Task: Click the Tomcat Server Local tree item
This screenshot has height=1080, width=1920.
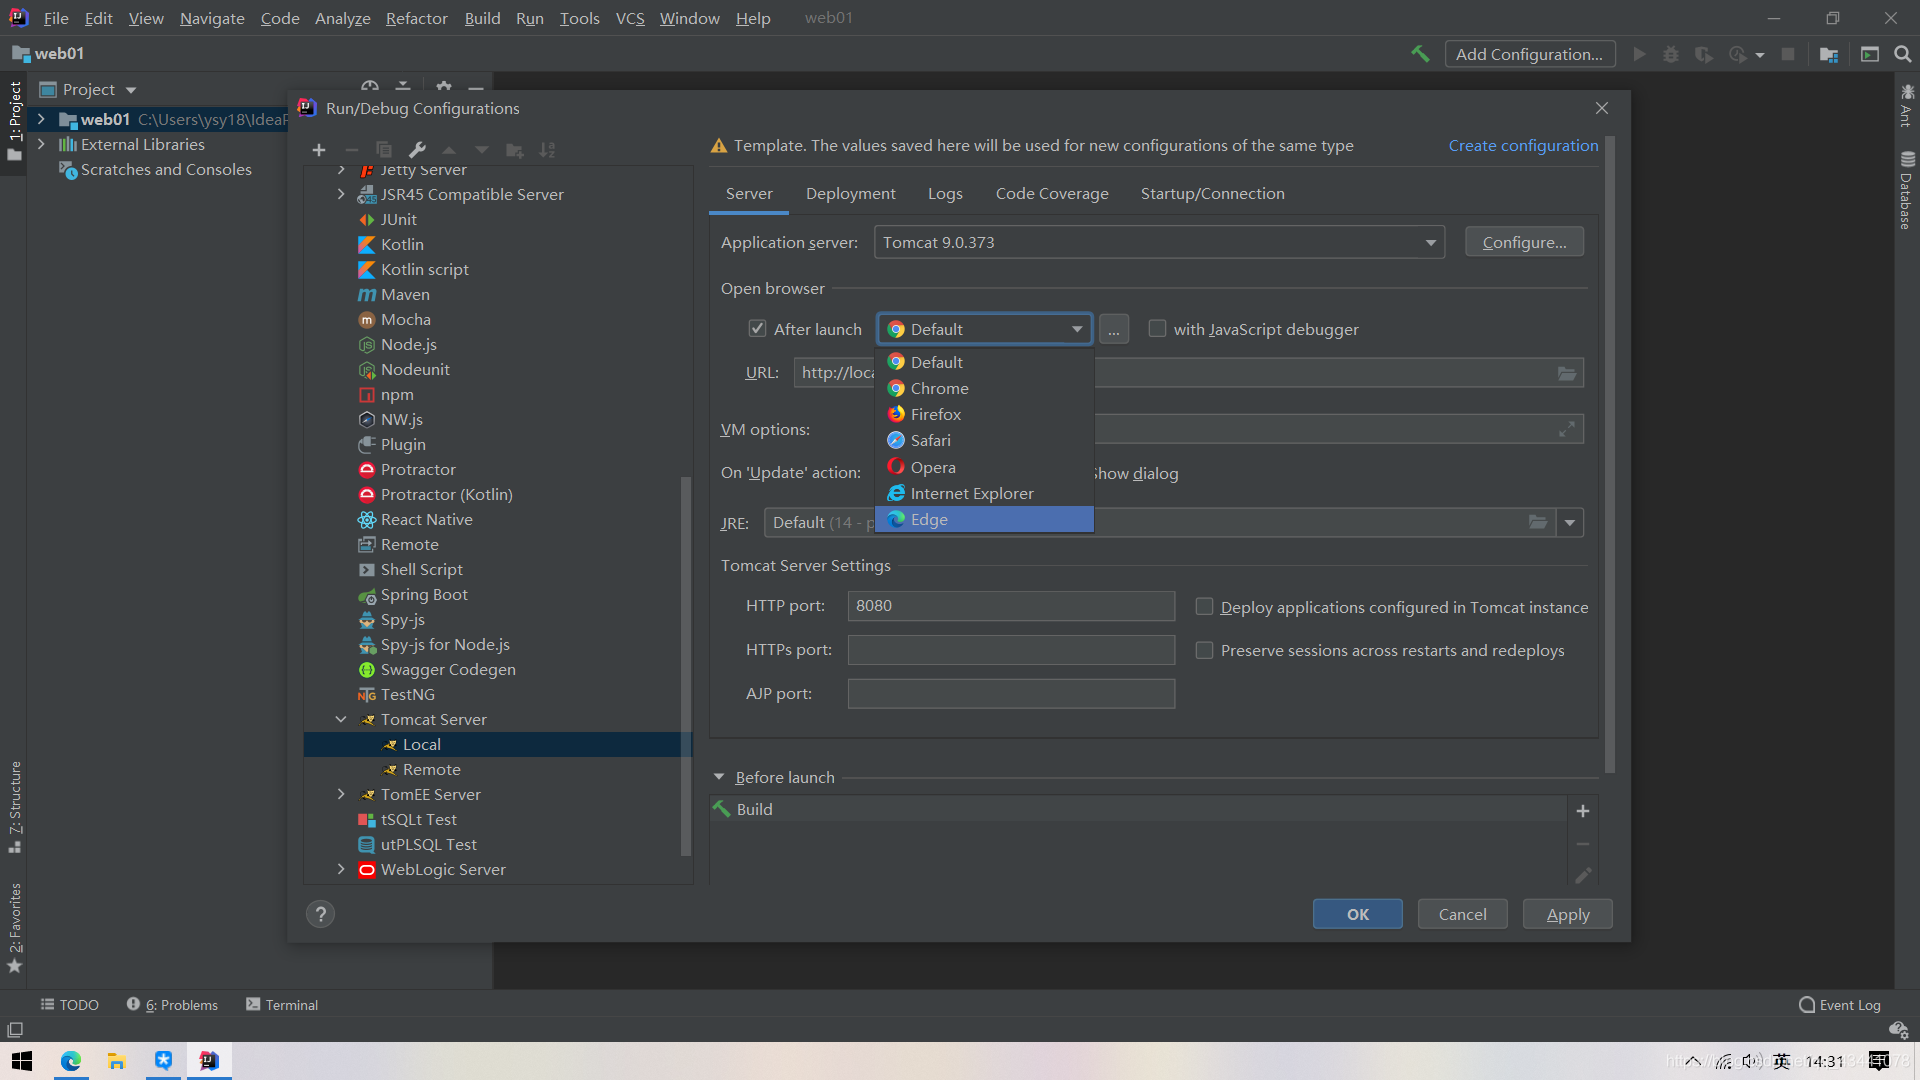Action: point(423,744)
